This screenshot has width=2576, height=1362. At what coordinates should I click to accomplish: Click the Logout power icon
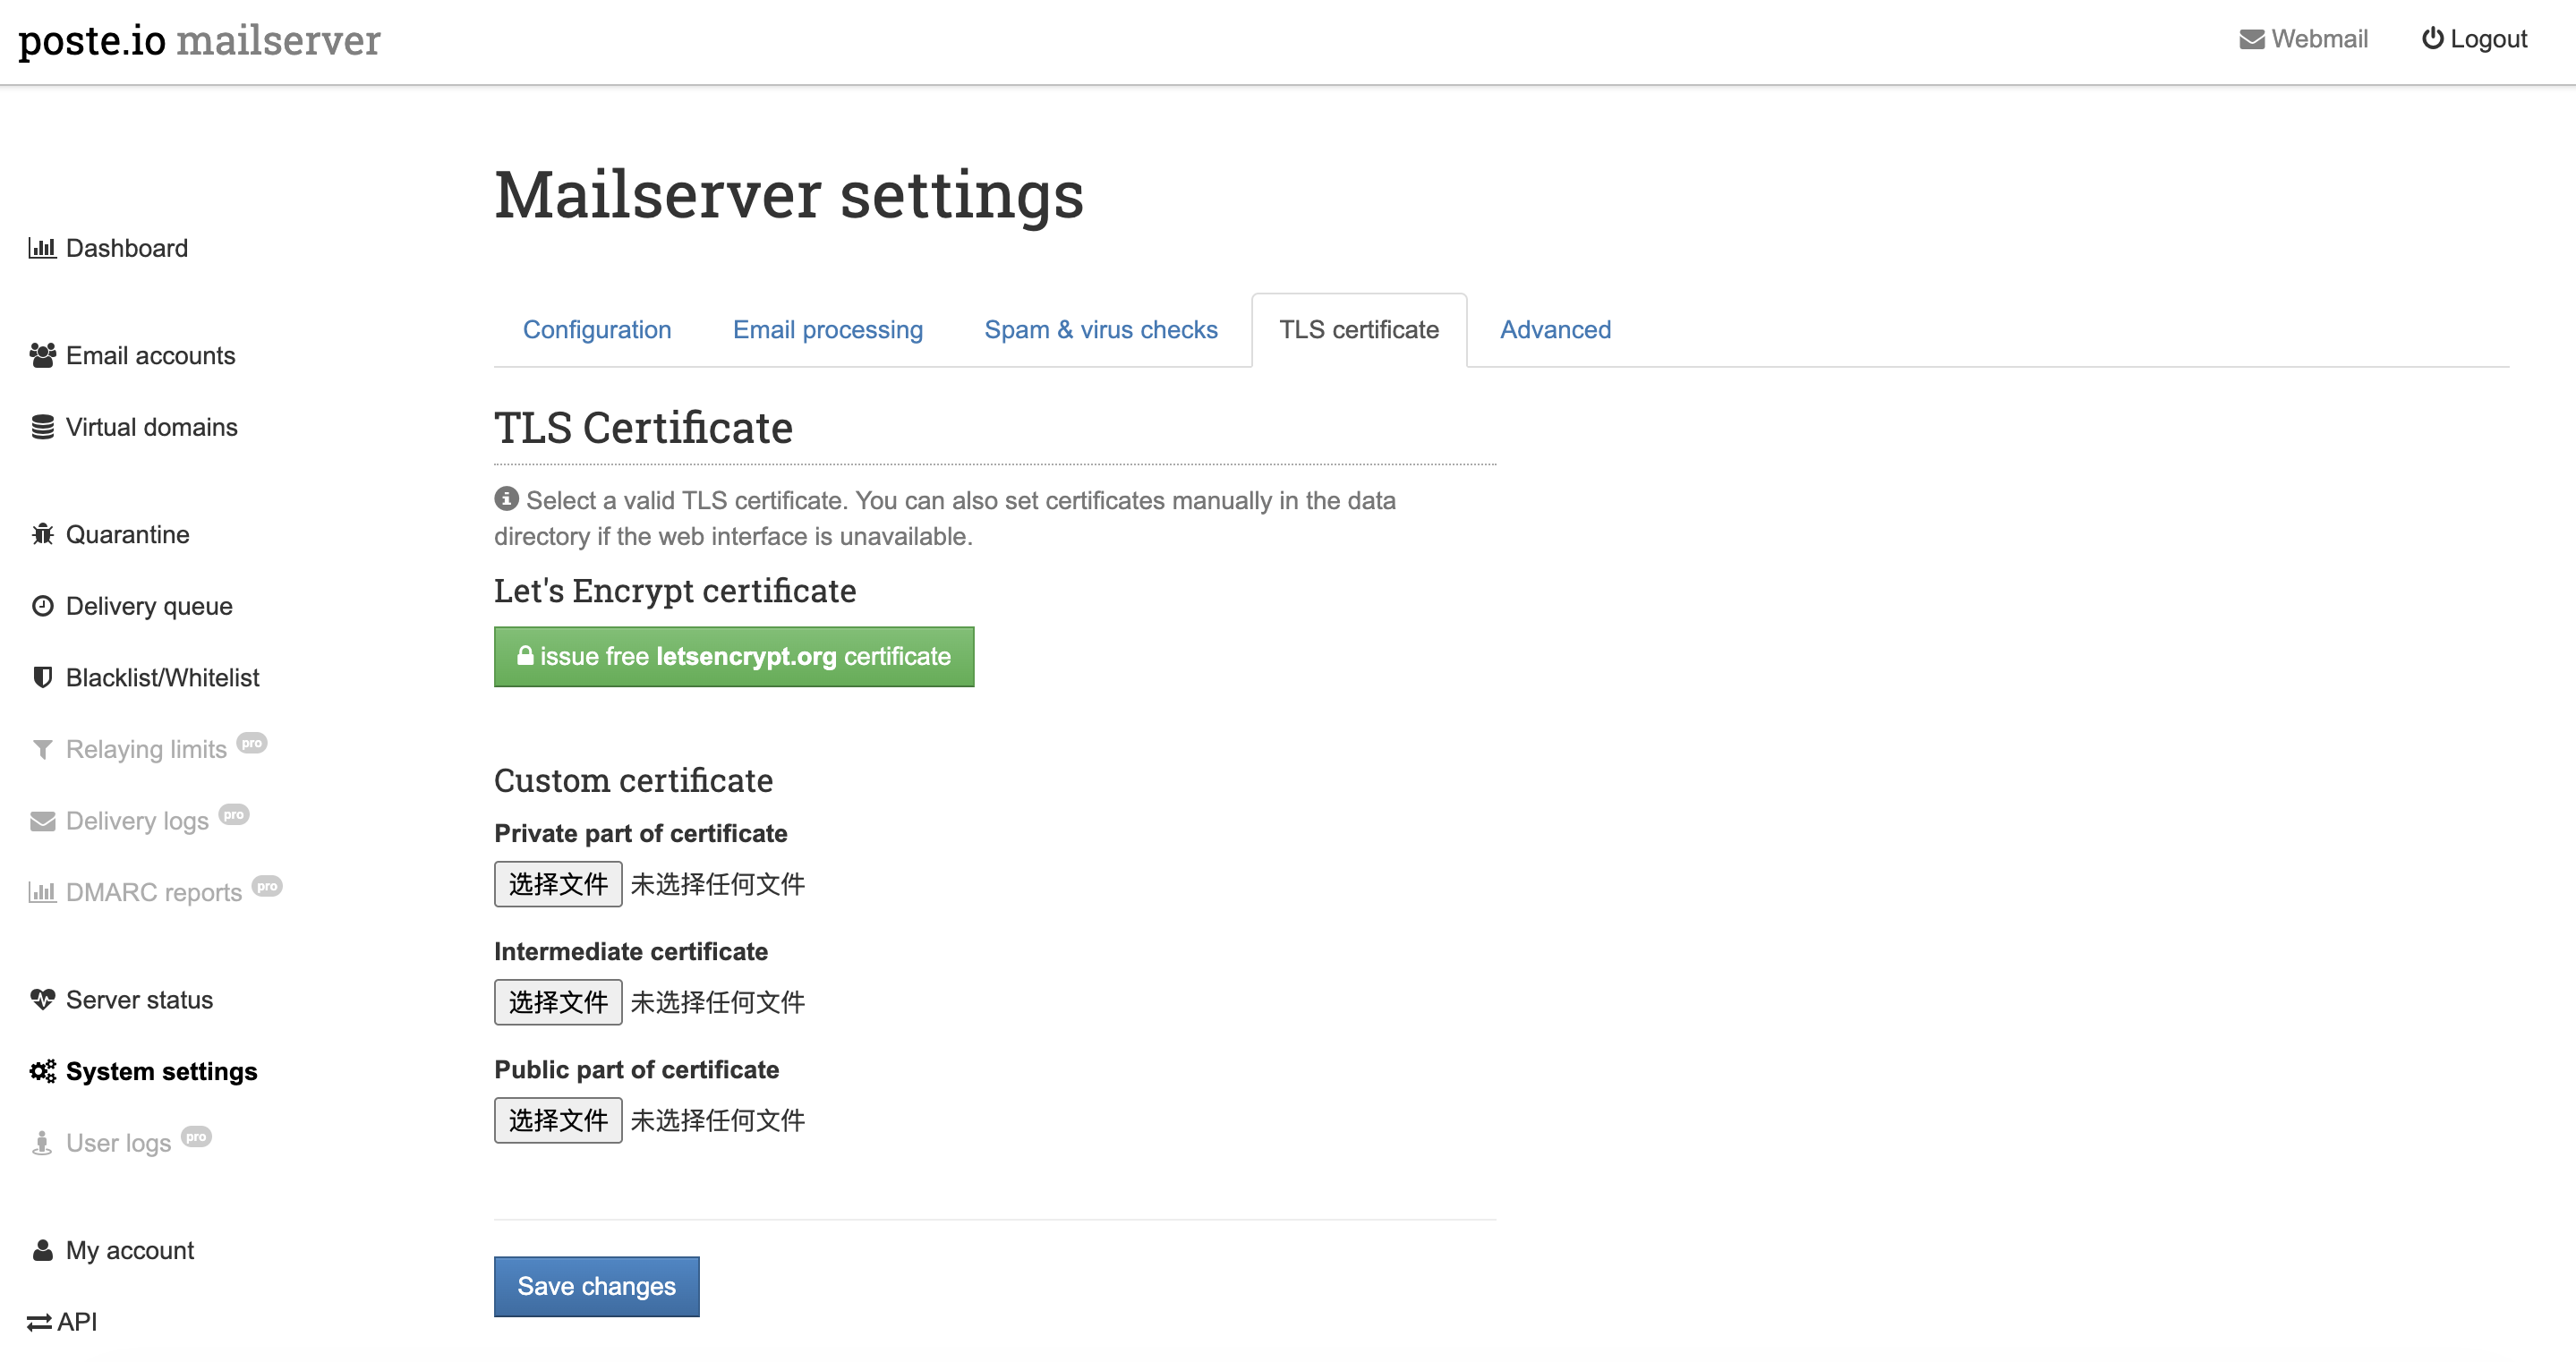click(x=2432, y=39)
